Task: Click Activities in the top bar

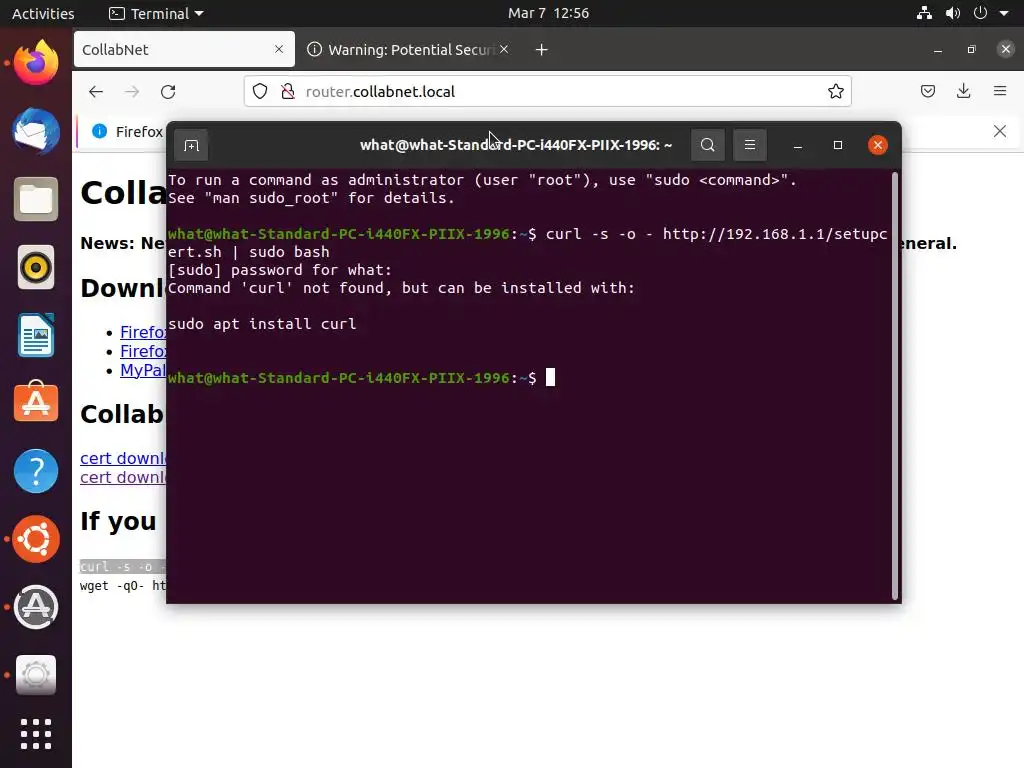Action: [x=43, y=13]
